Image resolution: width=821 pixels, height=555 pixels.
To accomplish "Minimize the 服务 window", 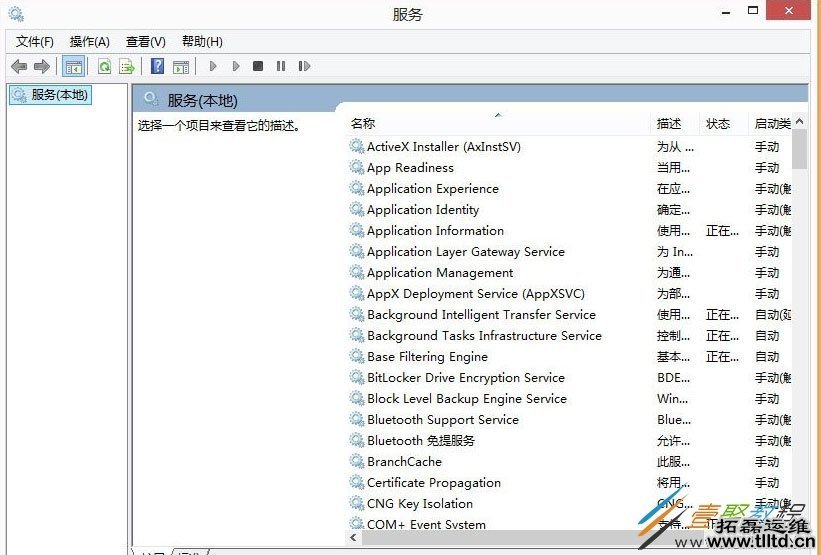I will pos(726,12).
